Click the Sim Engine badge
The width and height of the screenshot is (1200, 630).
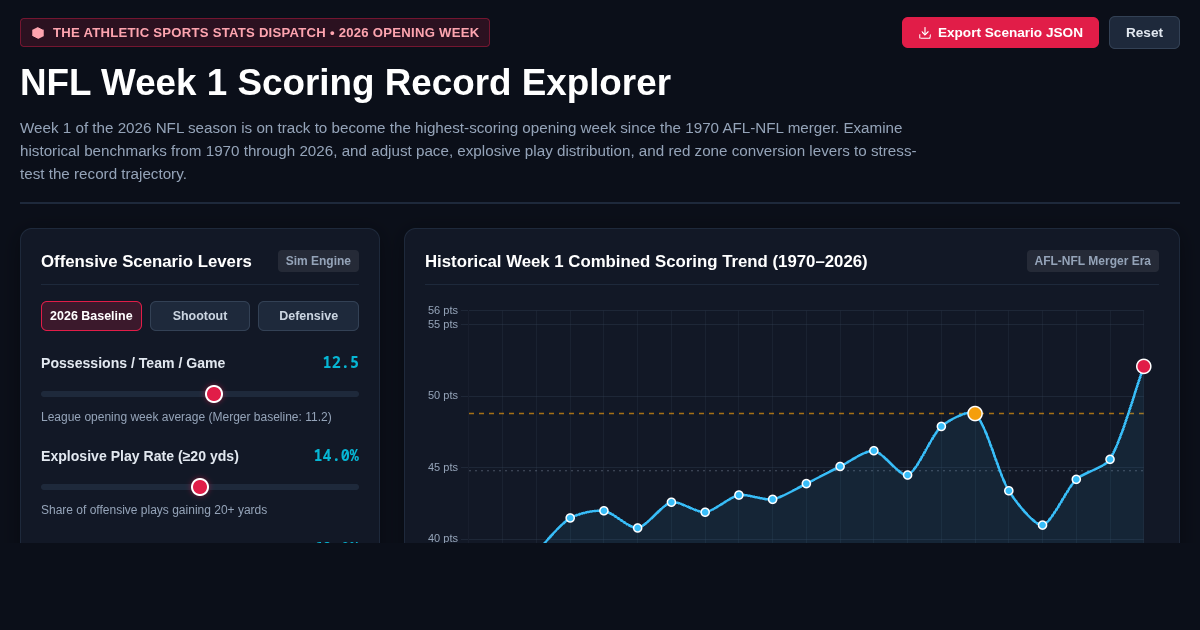coord(318,261)
